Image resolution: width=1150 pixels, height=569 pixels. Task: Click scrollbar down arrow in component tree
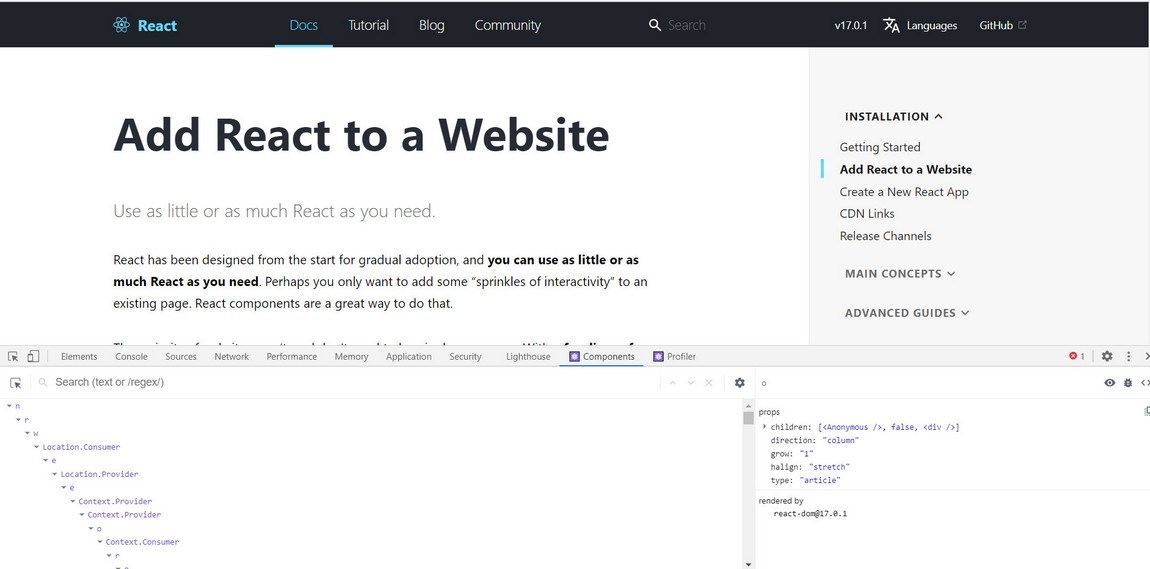(x=748, y=564)
